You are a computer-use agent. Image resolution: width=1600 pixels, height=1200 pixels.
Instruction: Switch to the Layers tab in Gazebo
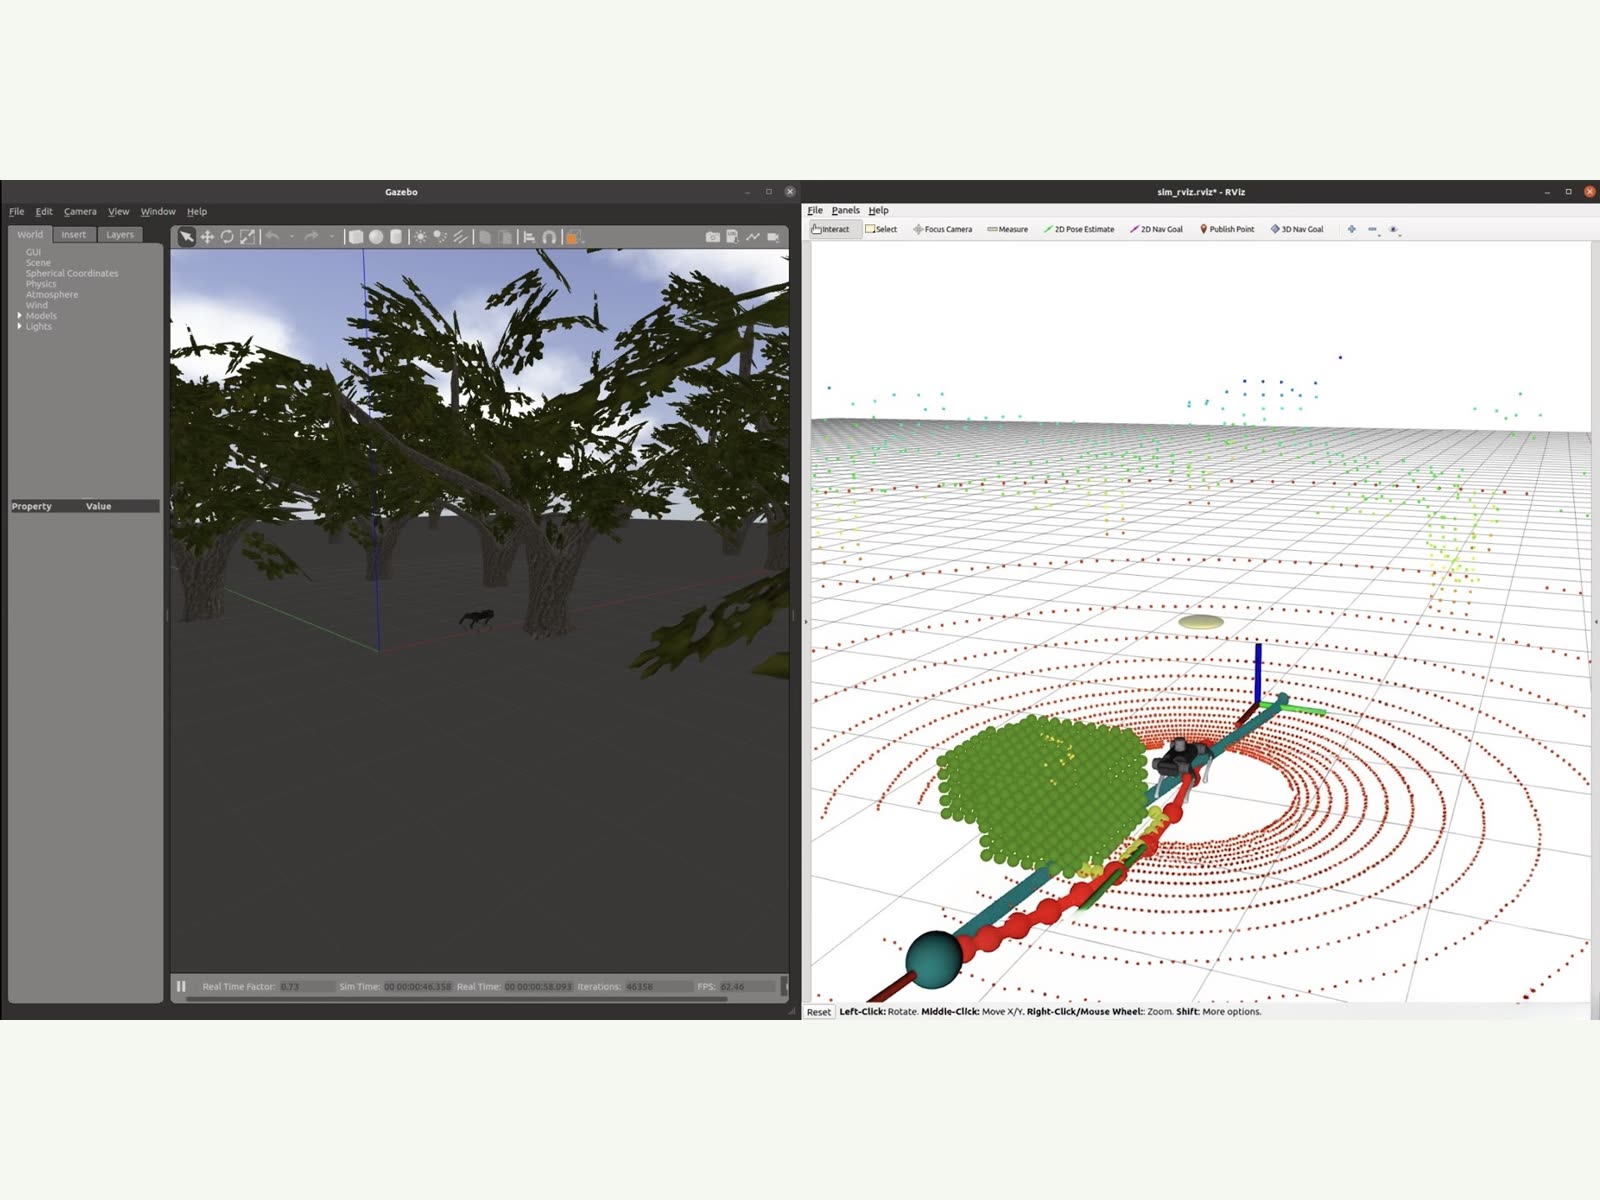pos(120,235)
